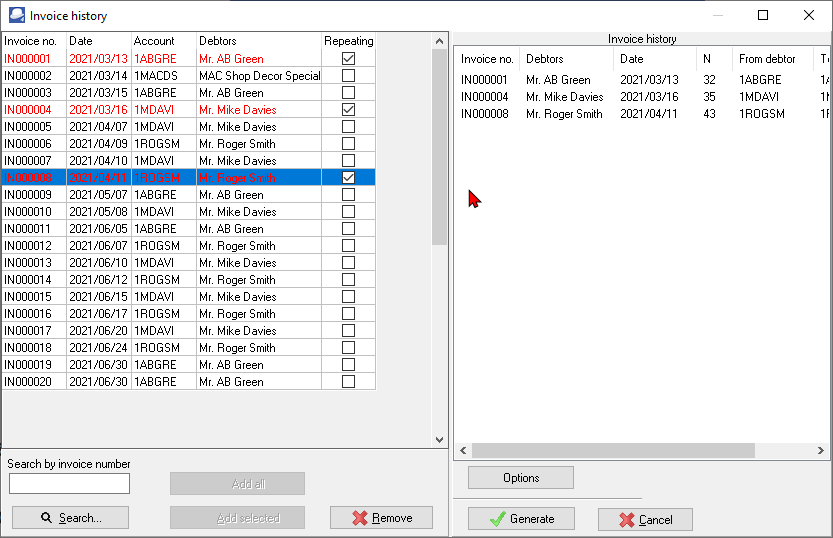833x538 pixels.
Task: Click right arrow of history horizontal scrollbar
Action: coord(821,450)
